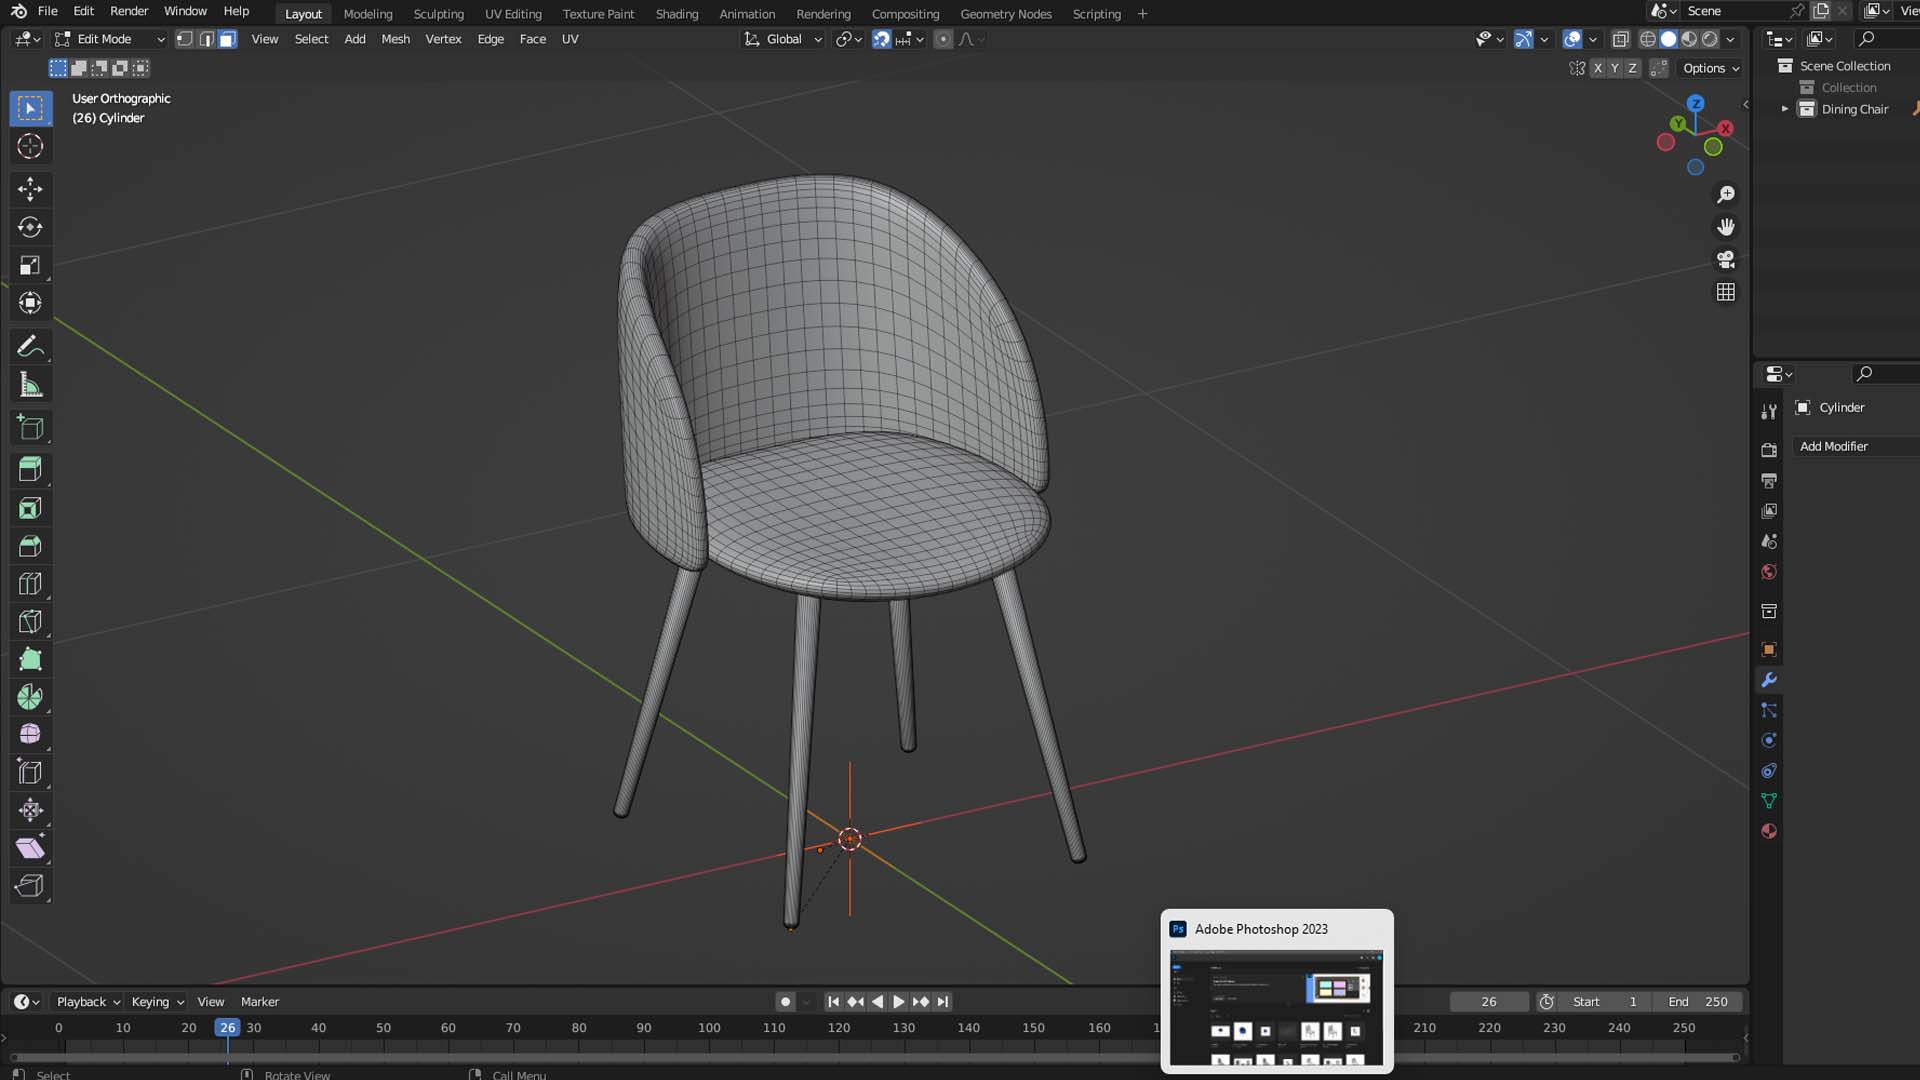
Task: Toggle X-ray view
Action: click(1621, 39)
